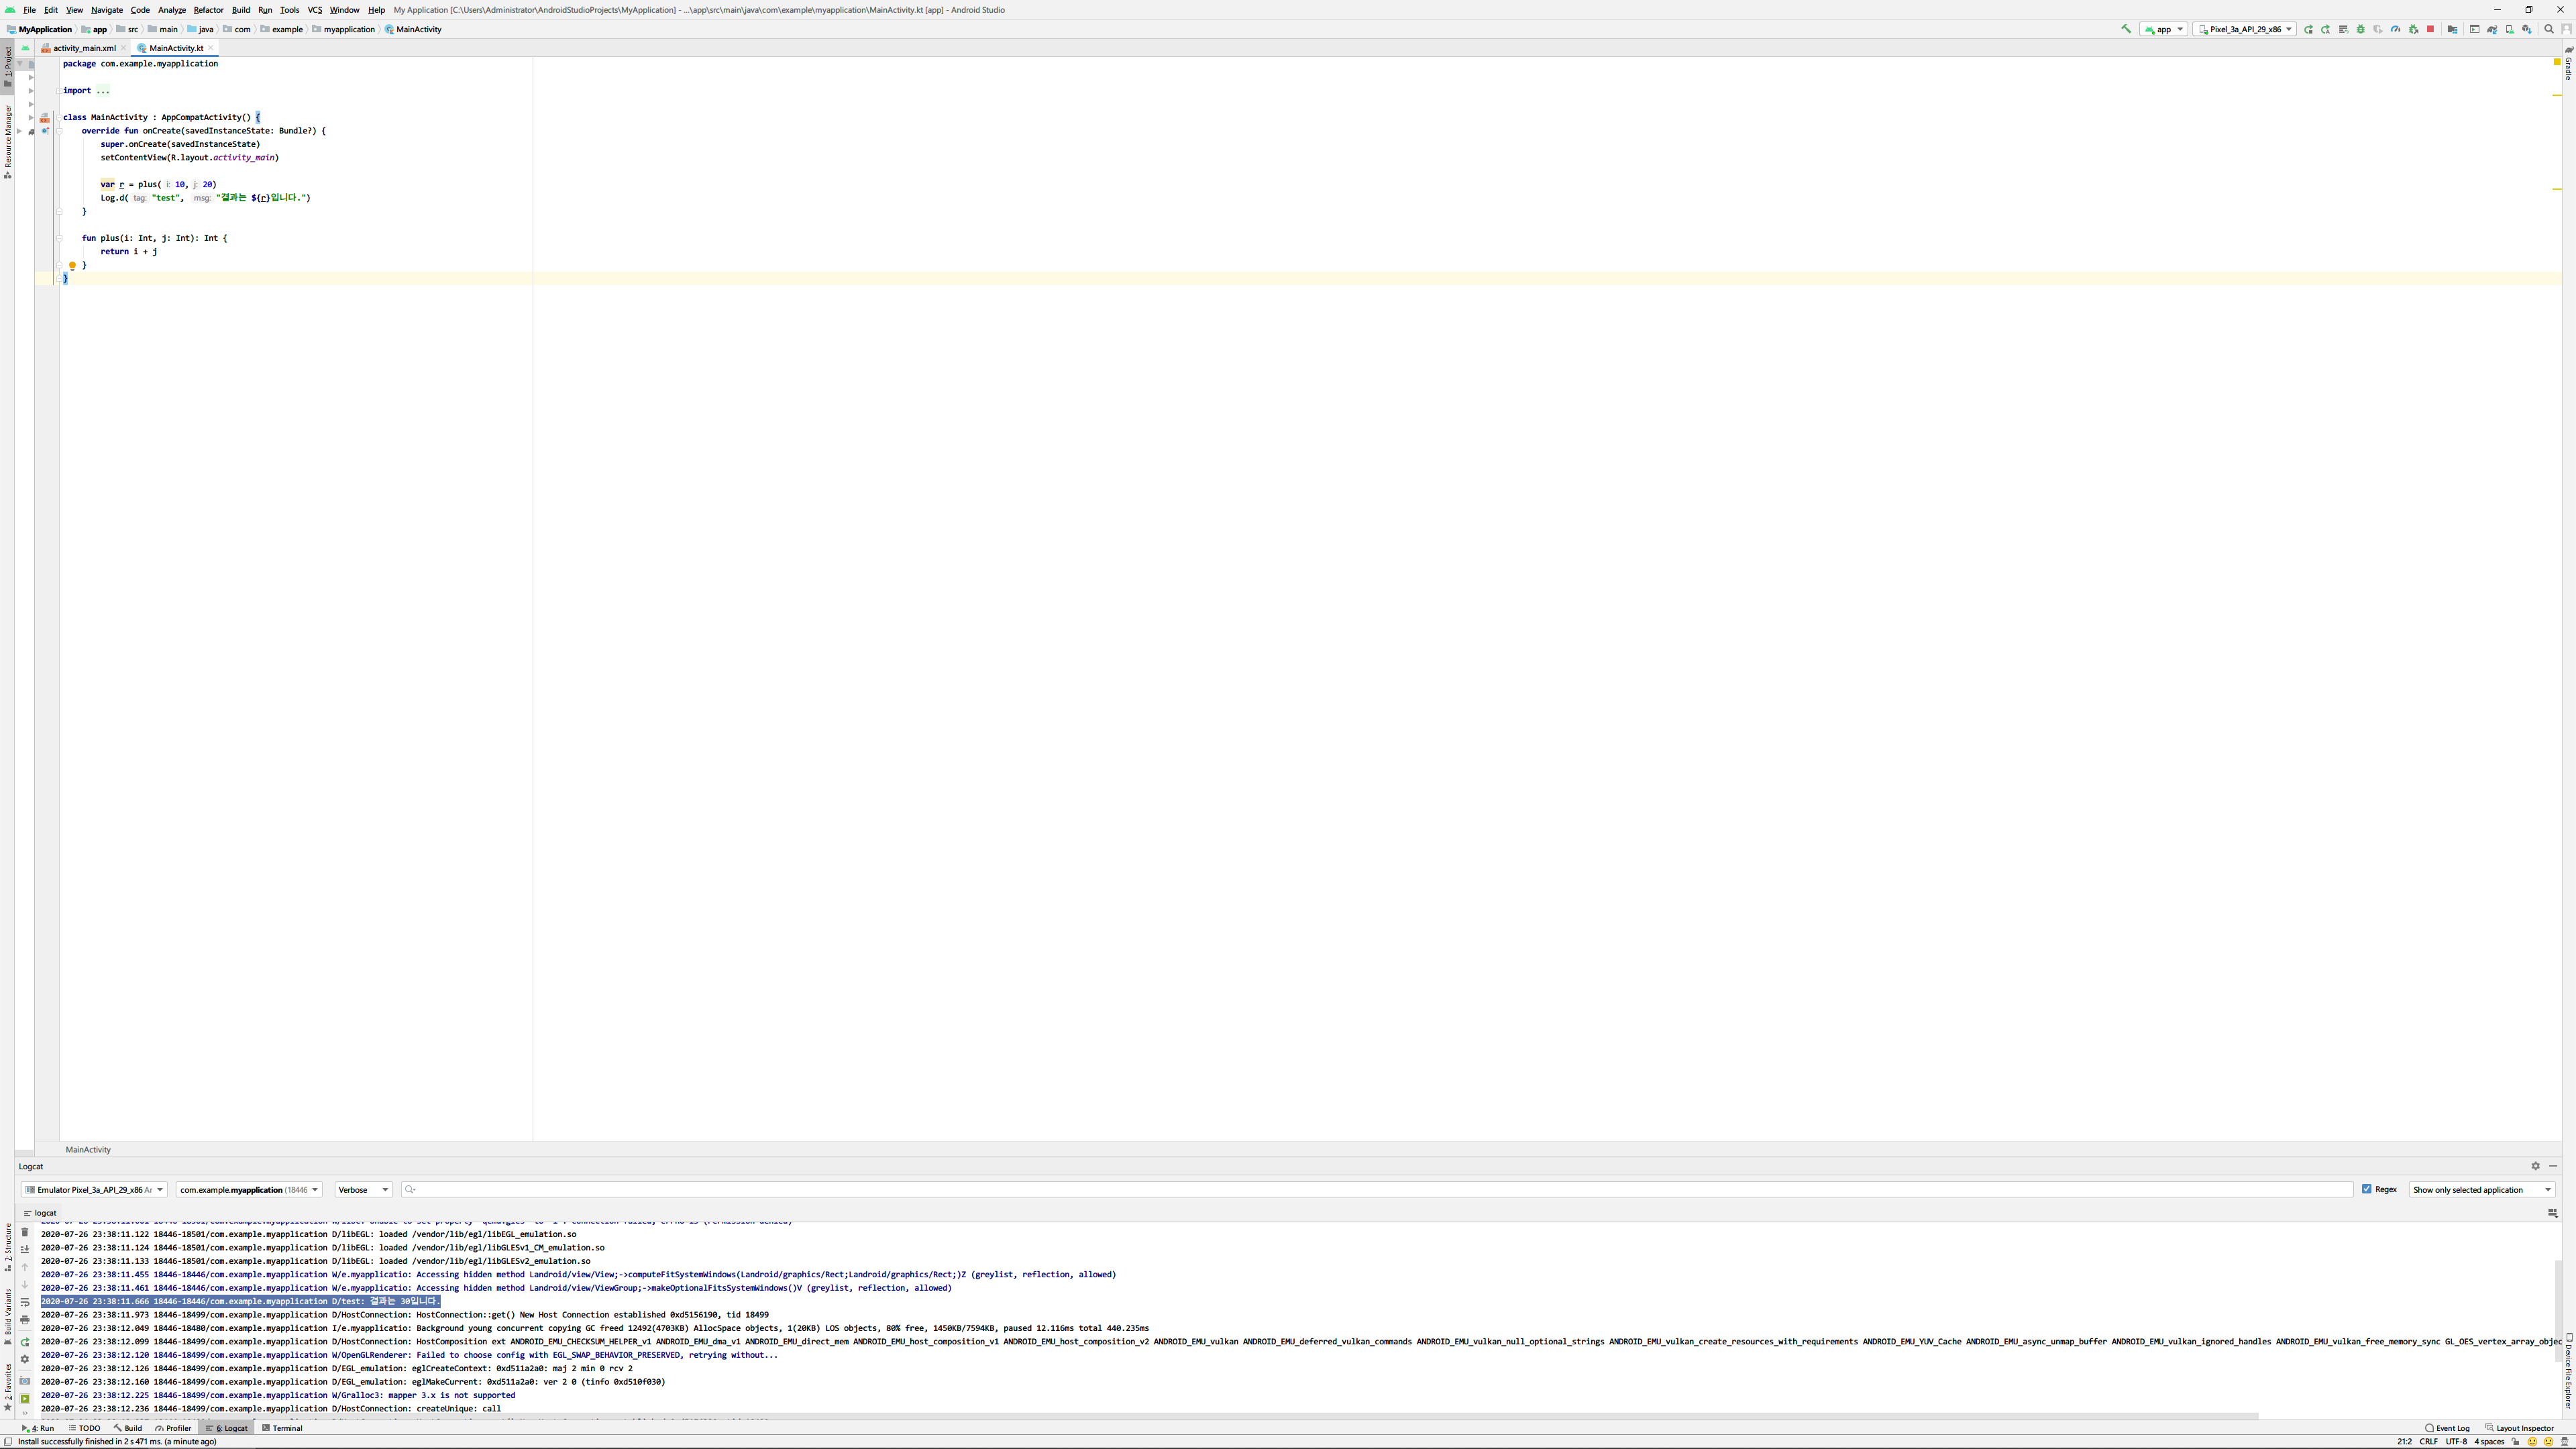Toggle soft-wrap in the logcat toolbar
This screenshot has height=1449, width=2576.
click(25, 1302)
